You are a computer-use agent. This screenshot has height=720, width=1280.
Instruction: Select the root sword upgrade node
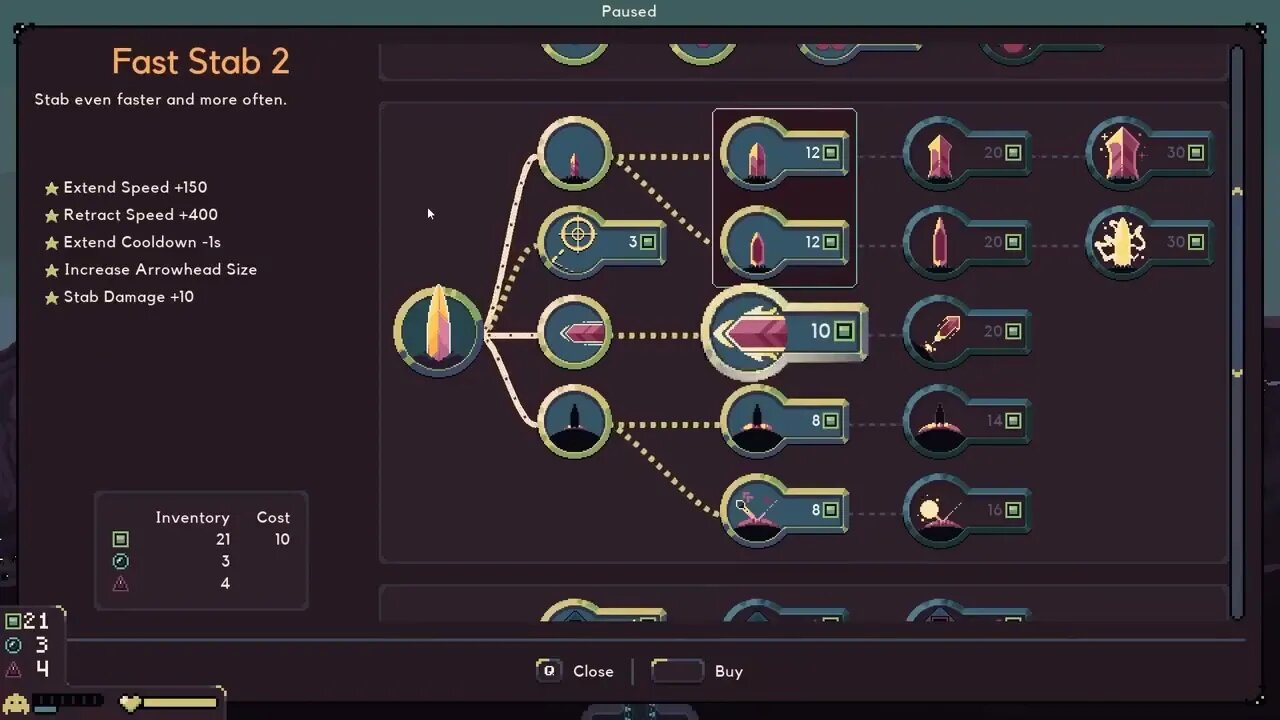[x=438, y=332]
